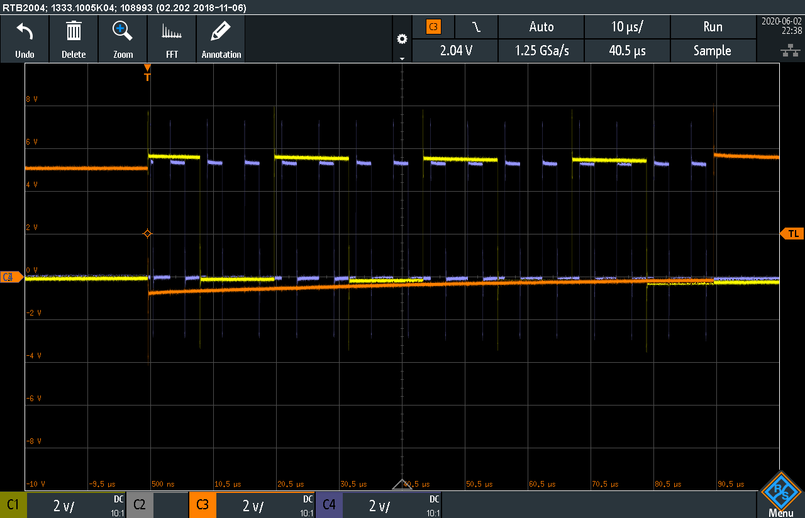Select the TL trigger level marker
This screenshot has width=805, height=518.
coord(792,234)
